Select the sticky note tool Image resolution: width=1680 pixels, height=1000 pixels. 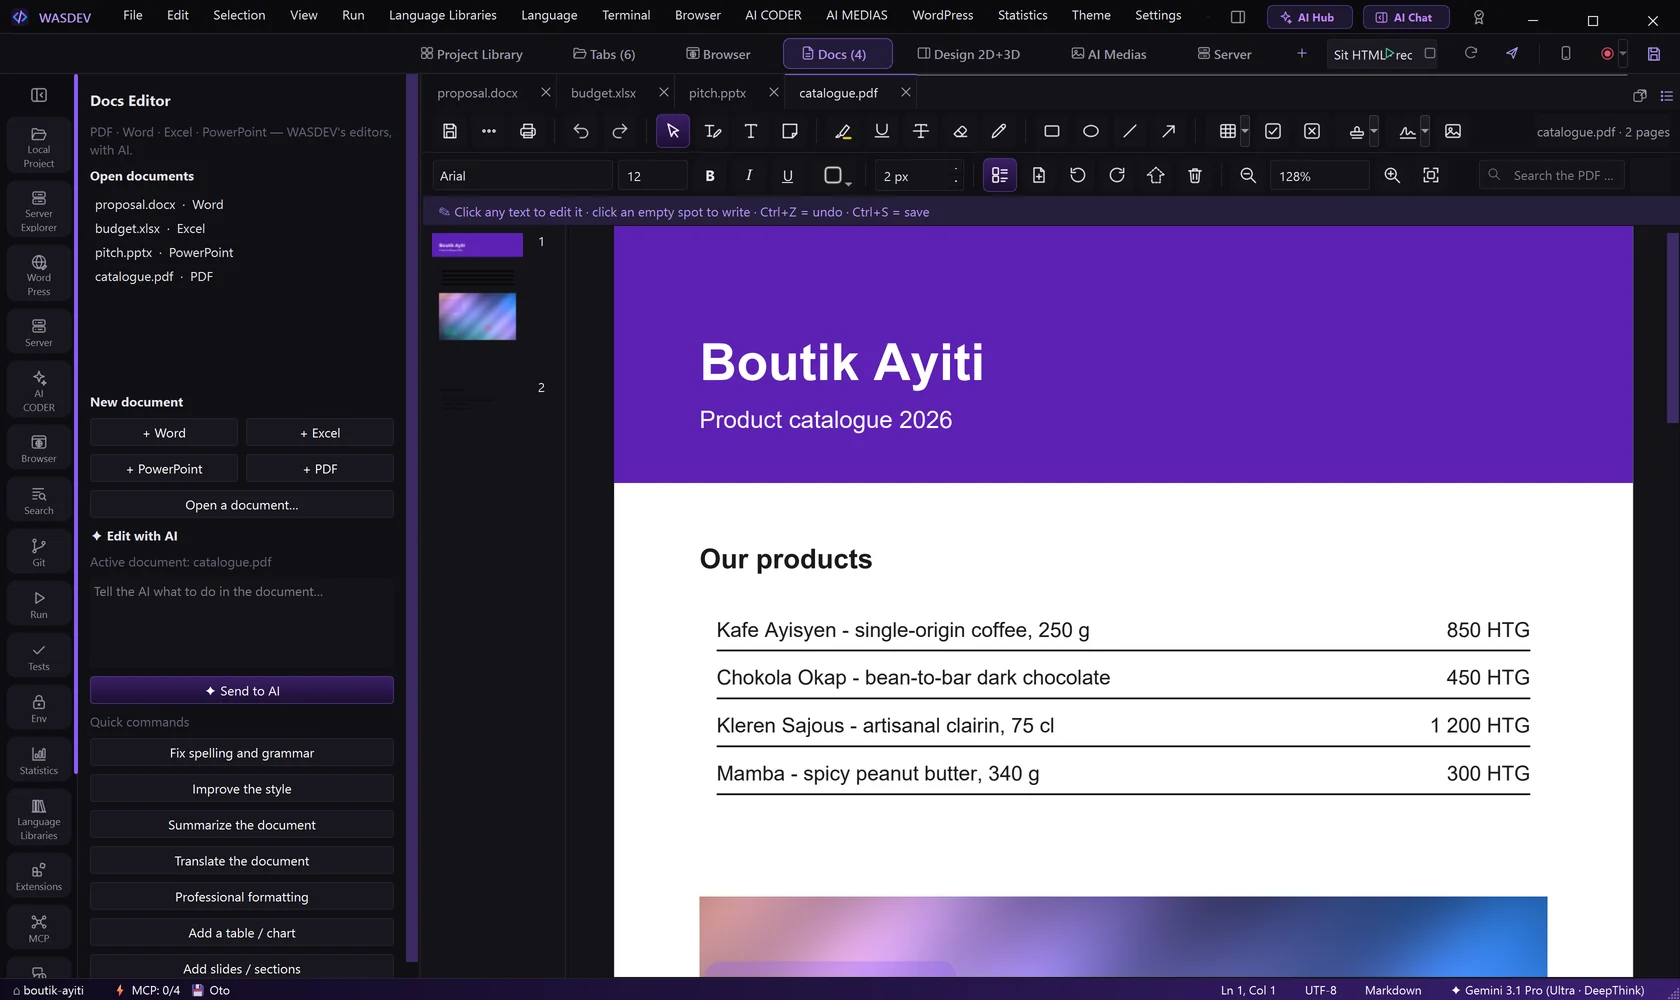(790, 131)
